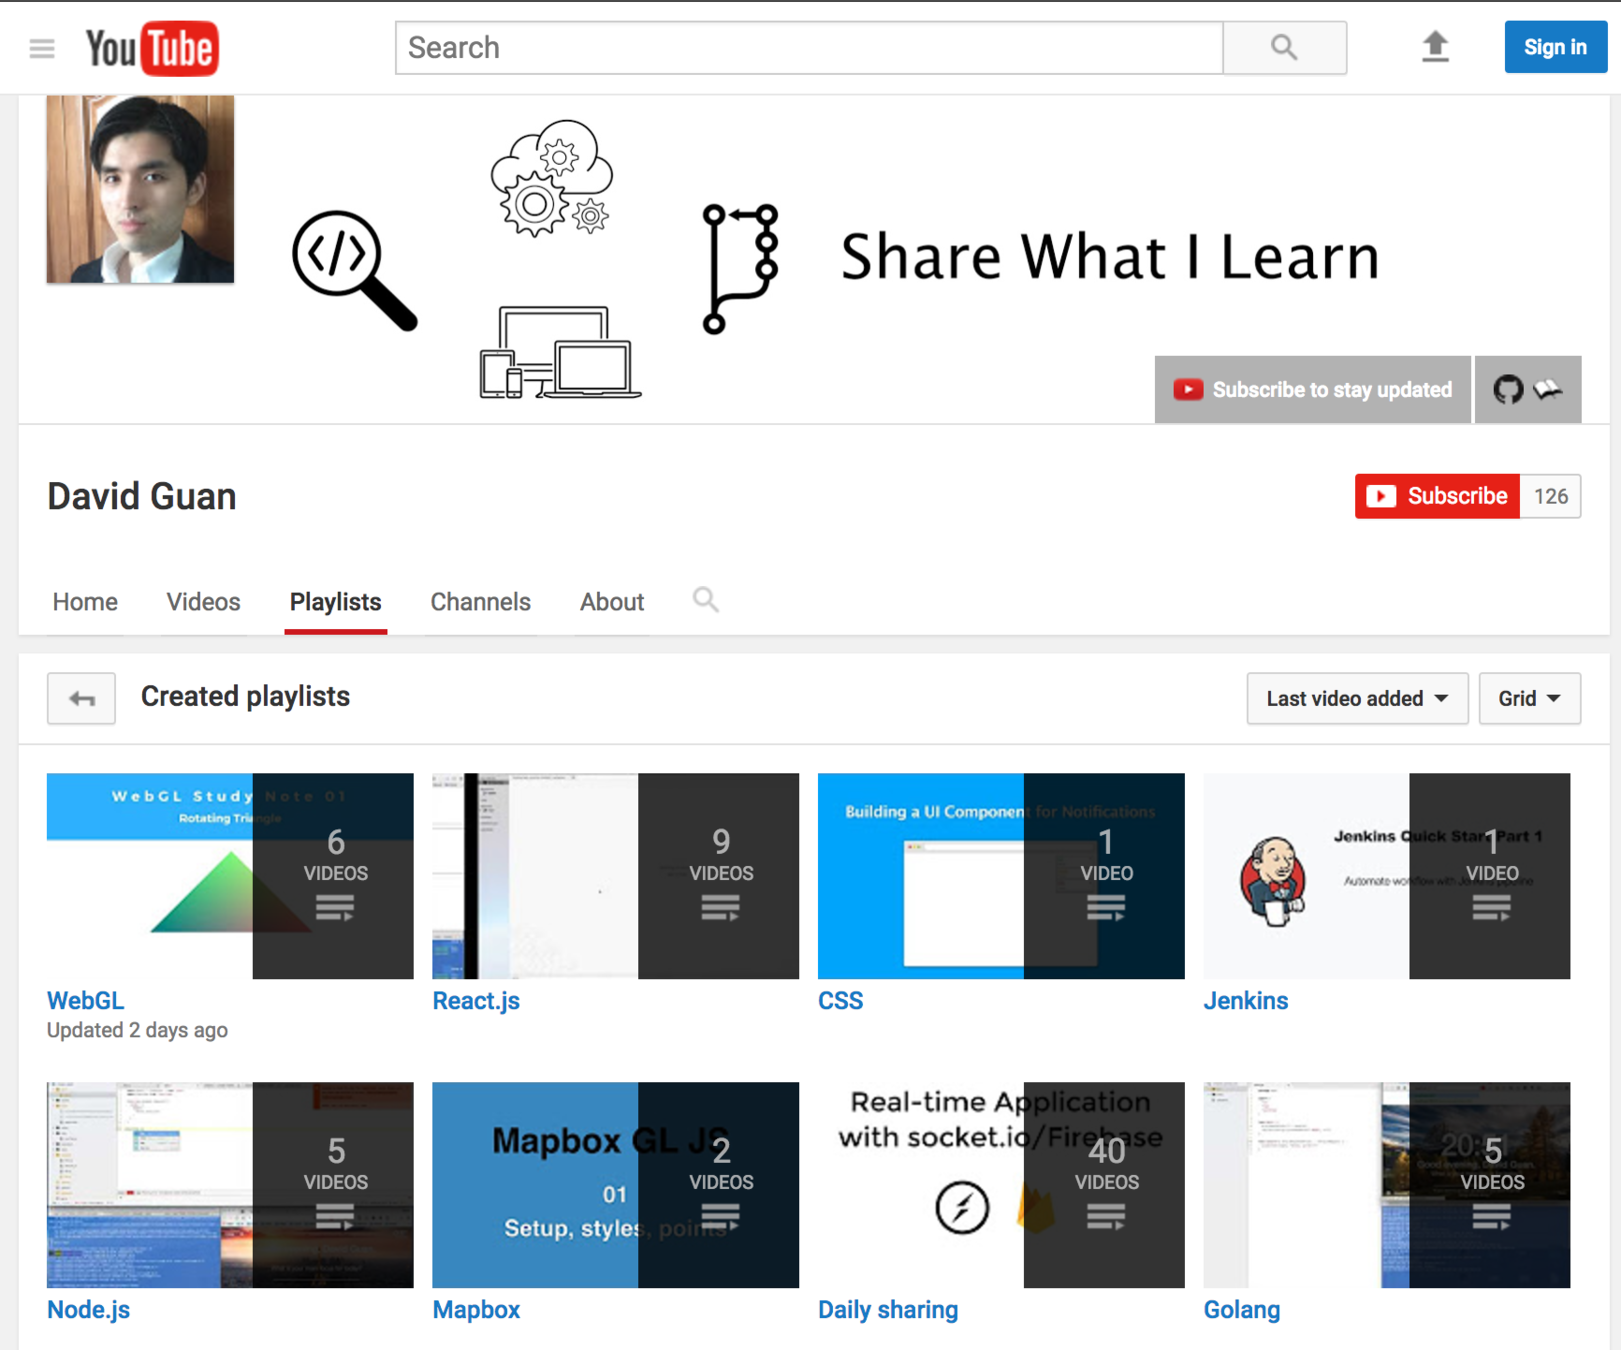This screenshot has width=1621, height=1350.
Task: Click the Jenkins Quick Start thumbnail
Action: click(1386, 876)
